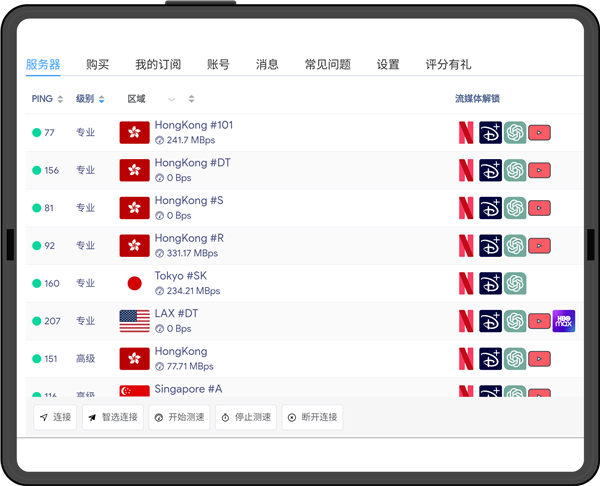The image size is (600, 486).
Task: Switch to the 设置 tab
Action: point(388,64)
